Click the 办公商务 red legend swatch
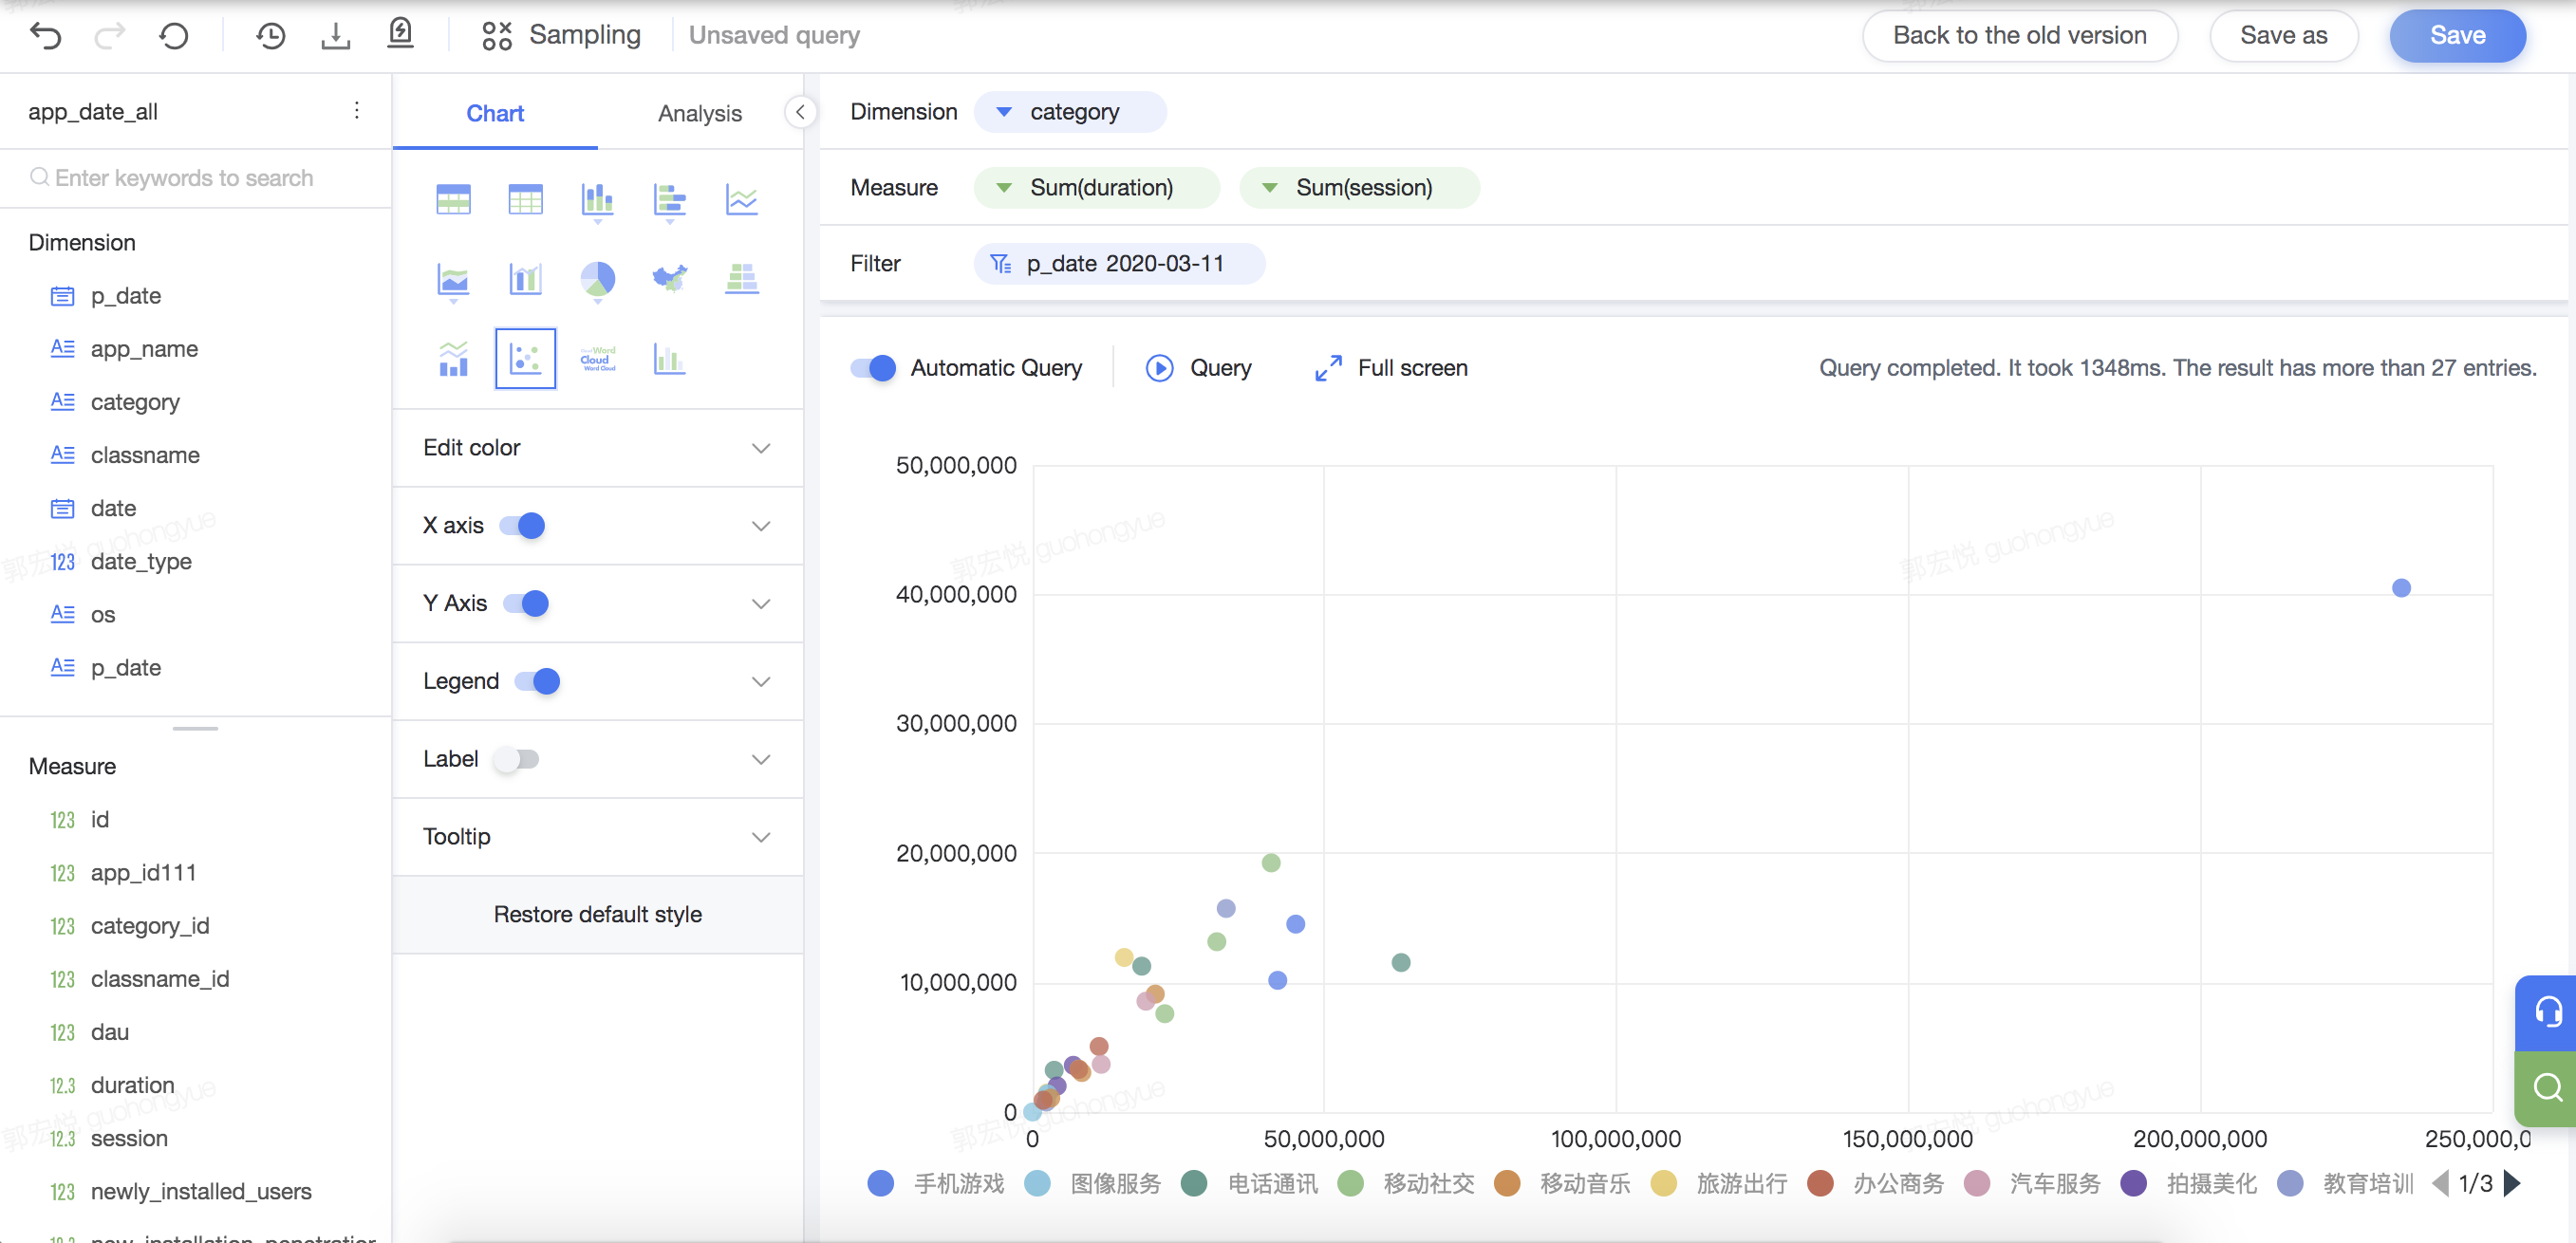The width and height of the screenshot is (2576, 1243). click(1821, 1184)
